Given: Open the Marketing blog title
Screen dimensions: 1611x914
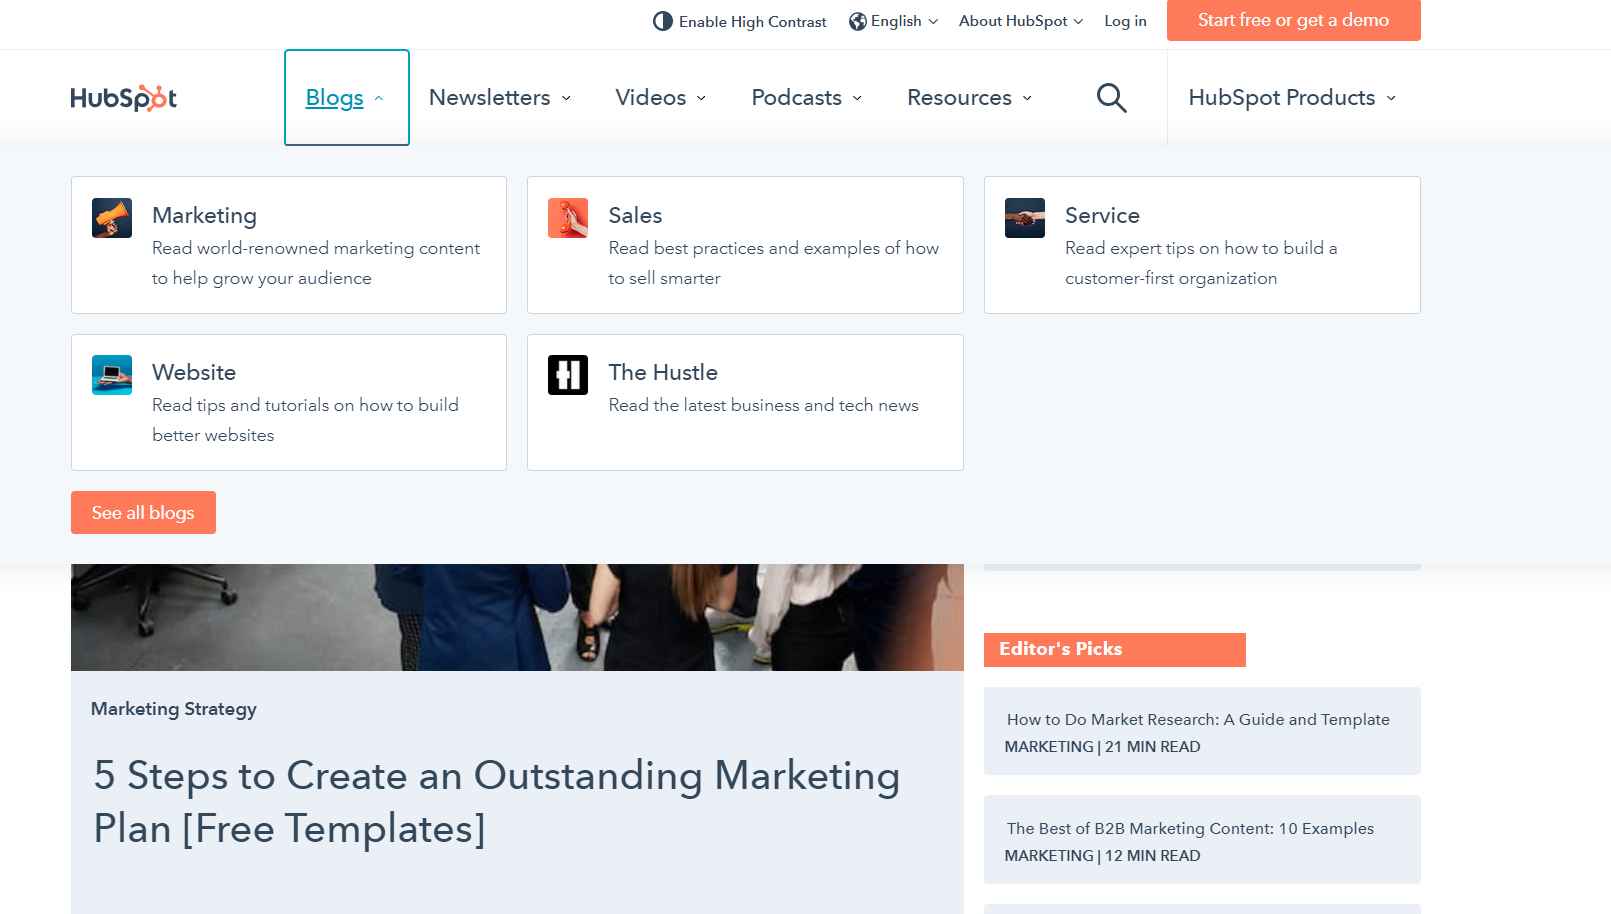Looking at the screenshot, I should (204, 215).
